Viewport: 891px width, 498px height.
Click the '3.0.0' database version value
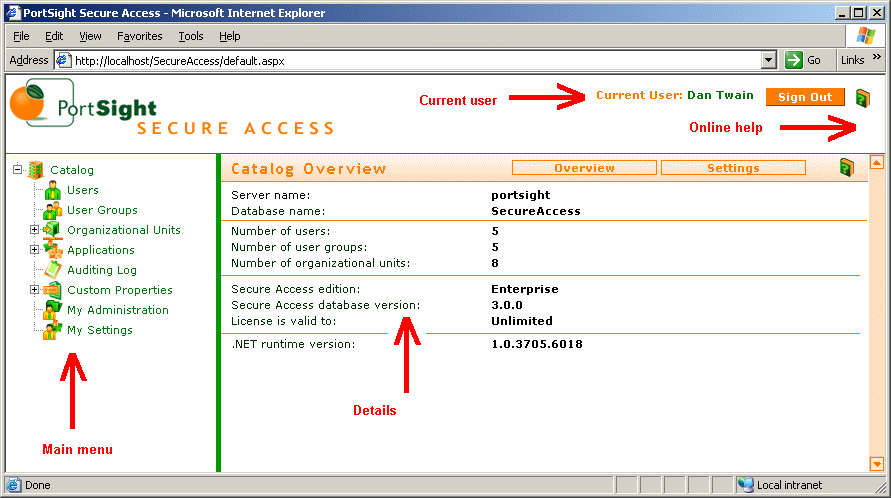507,305
